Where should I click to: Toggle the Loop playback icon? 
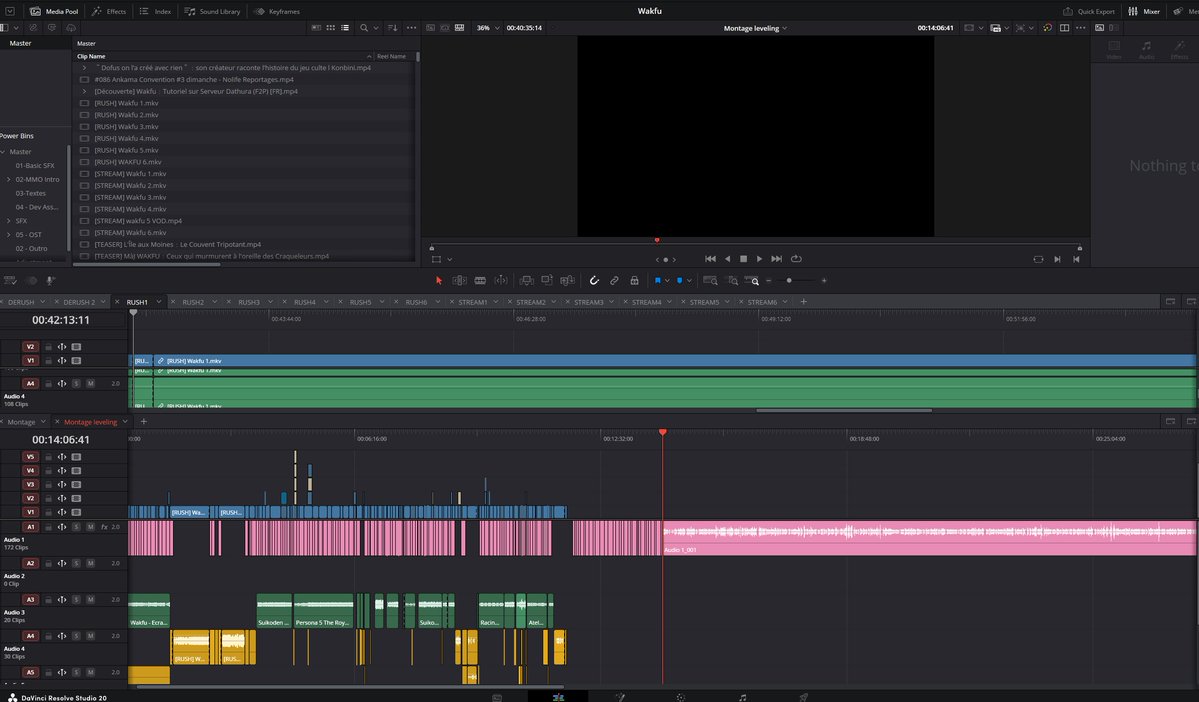tap(796, 259)
